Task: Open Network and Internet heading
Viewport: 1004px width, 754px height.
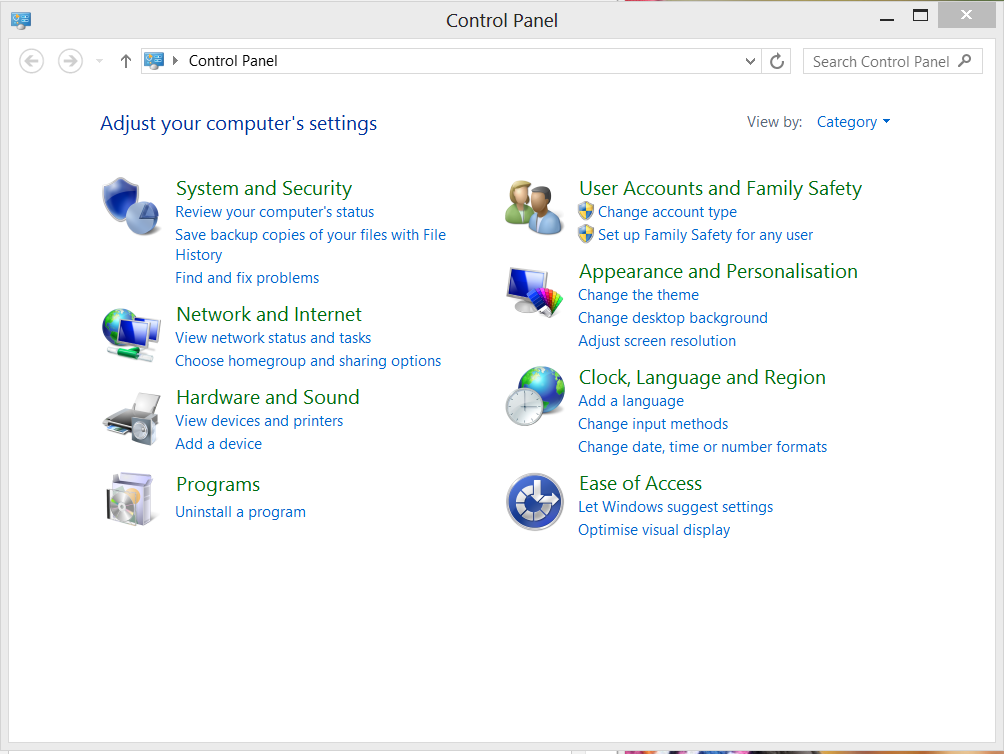Action: 269,314
